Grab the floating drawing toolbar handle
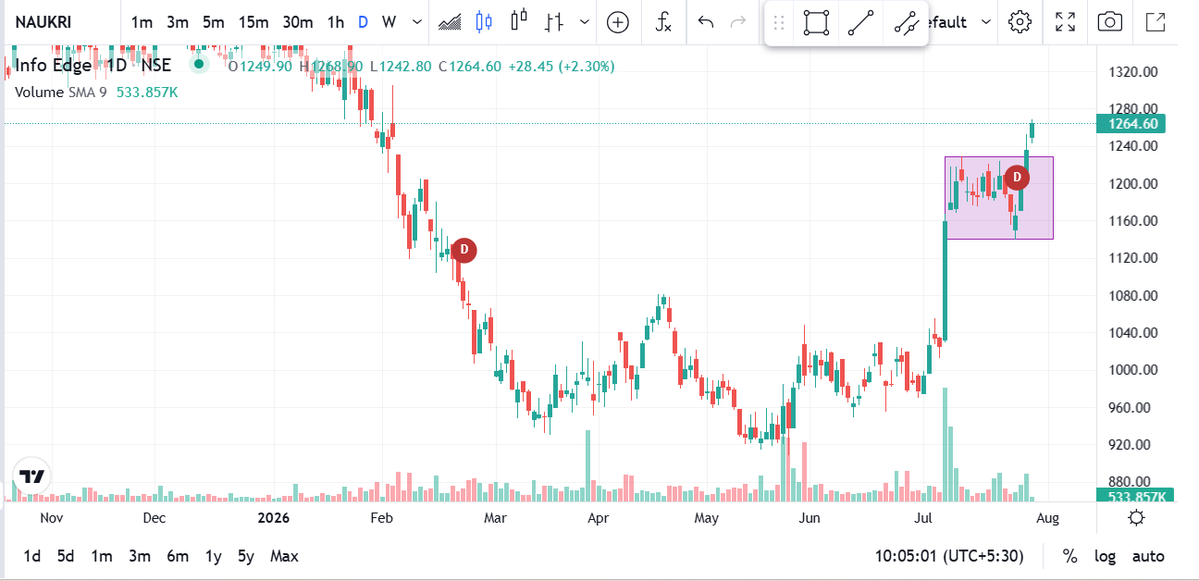 tap(779, 23)
